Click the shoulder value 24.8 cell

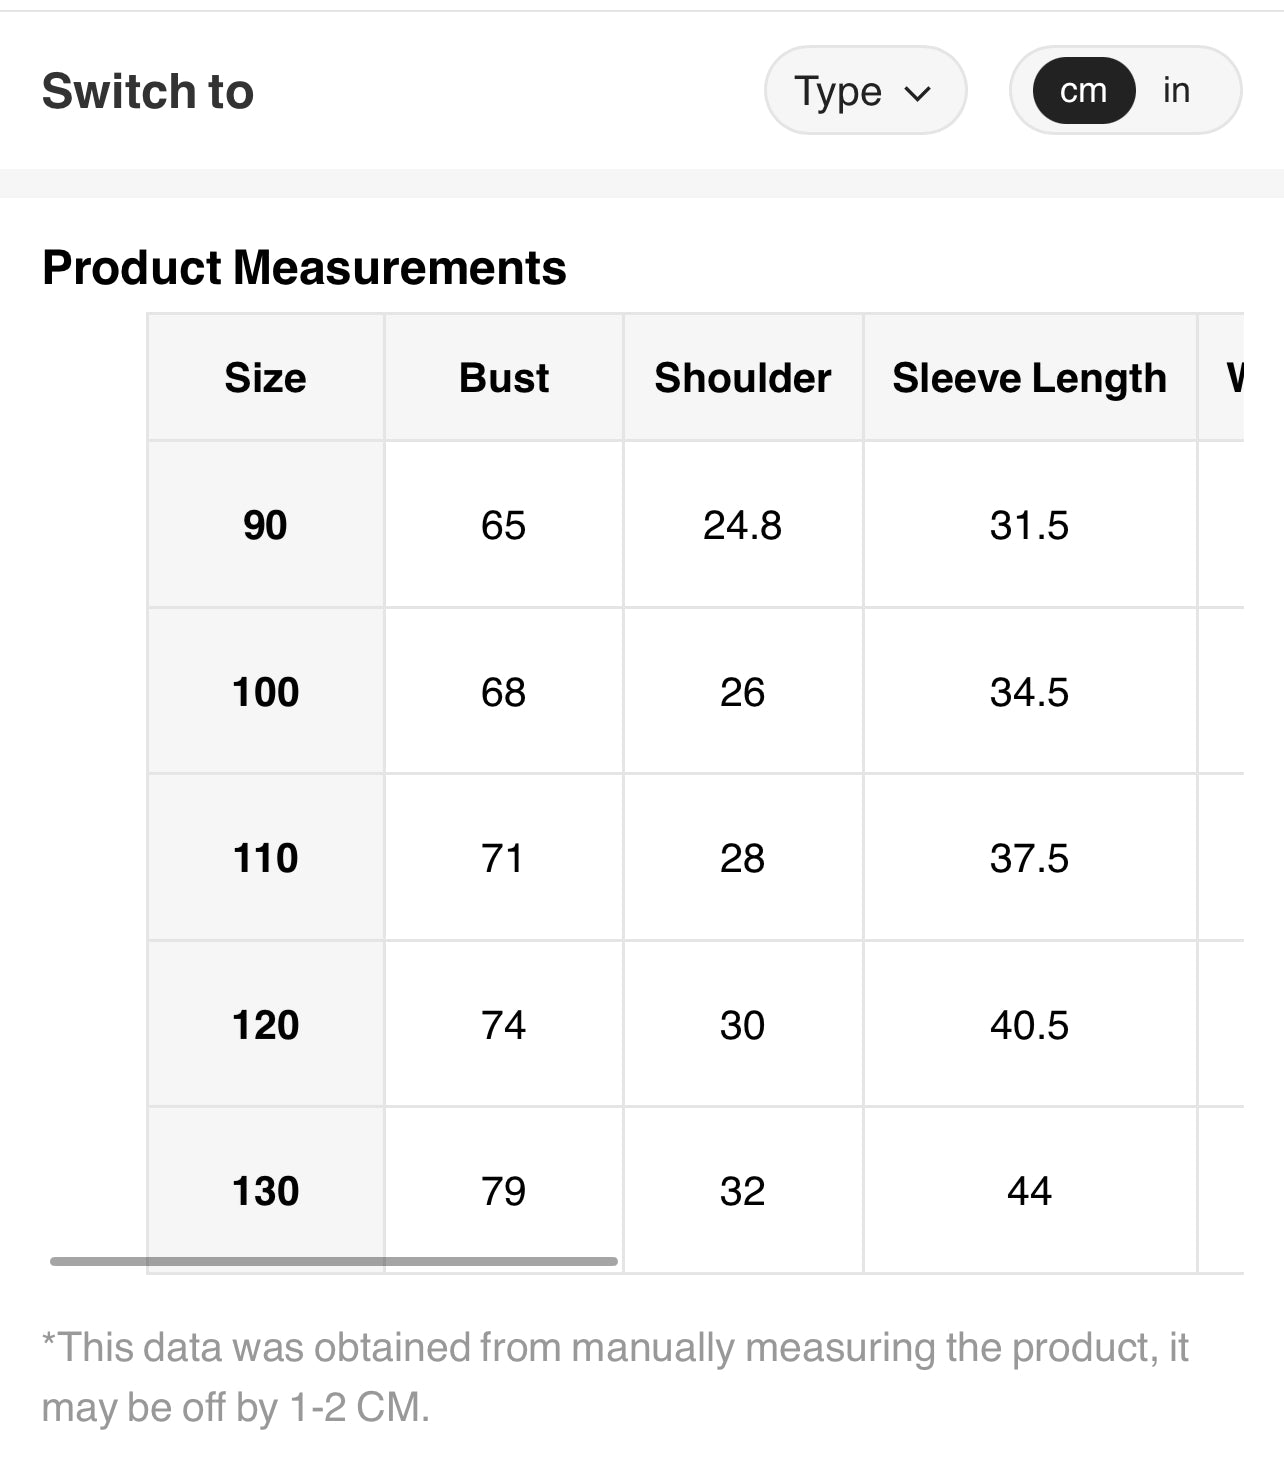click(x=742, y=525)
